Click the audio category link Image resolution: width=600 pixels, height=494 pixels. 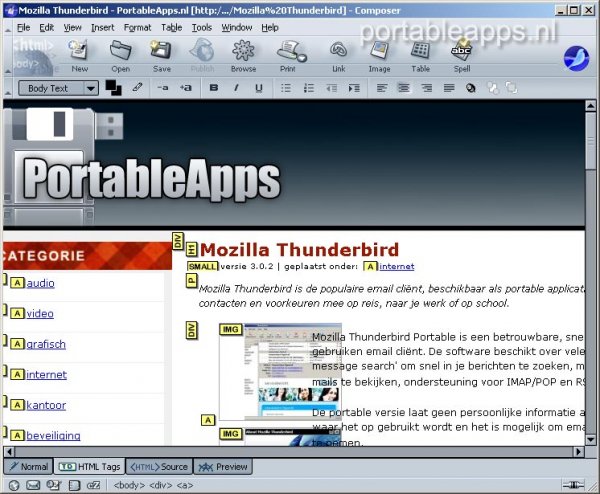(x=40, y=283)
